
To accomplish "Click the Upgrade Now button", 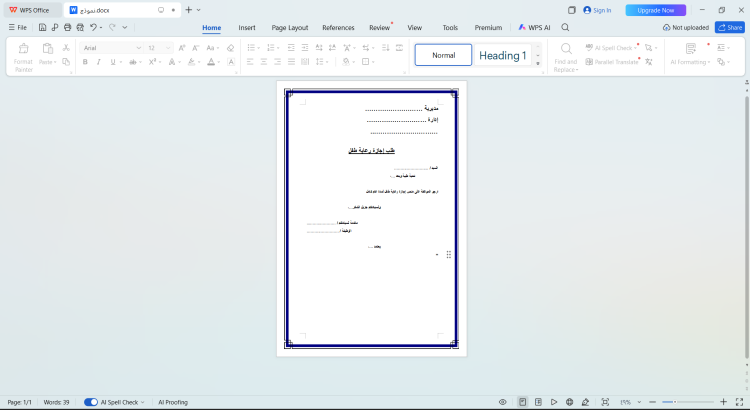I will 656,10.
